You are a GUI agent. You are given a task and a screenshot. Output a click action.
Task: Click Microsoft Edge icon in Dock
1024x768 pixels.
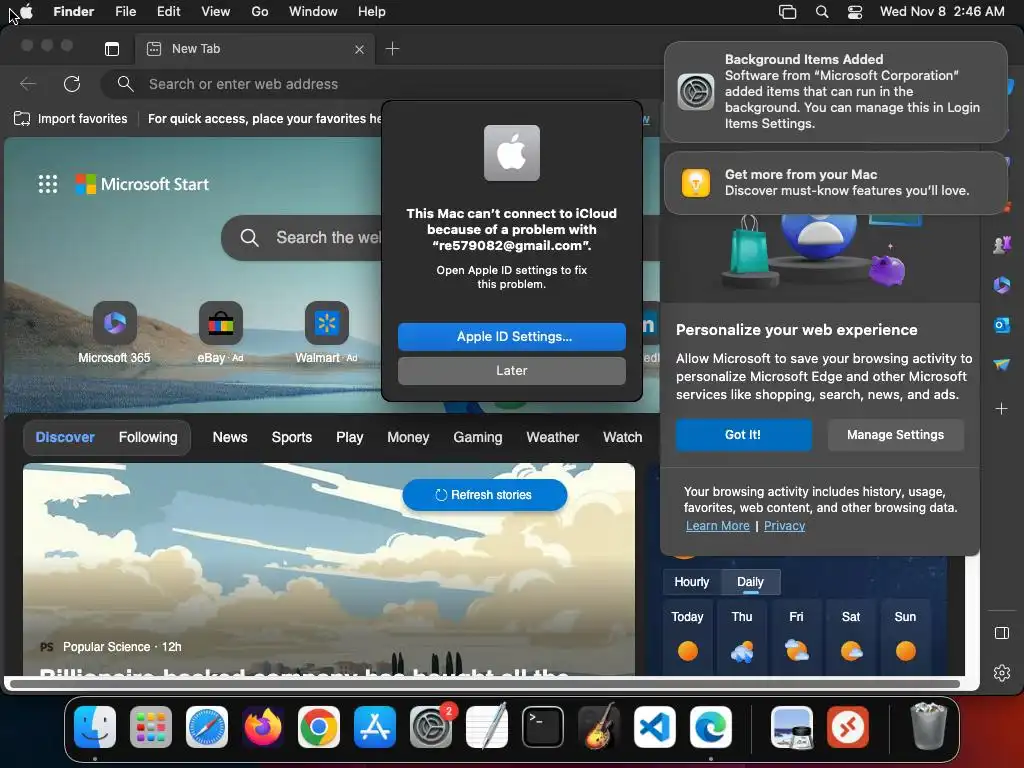point(711,727)
